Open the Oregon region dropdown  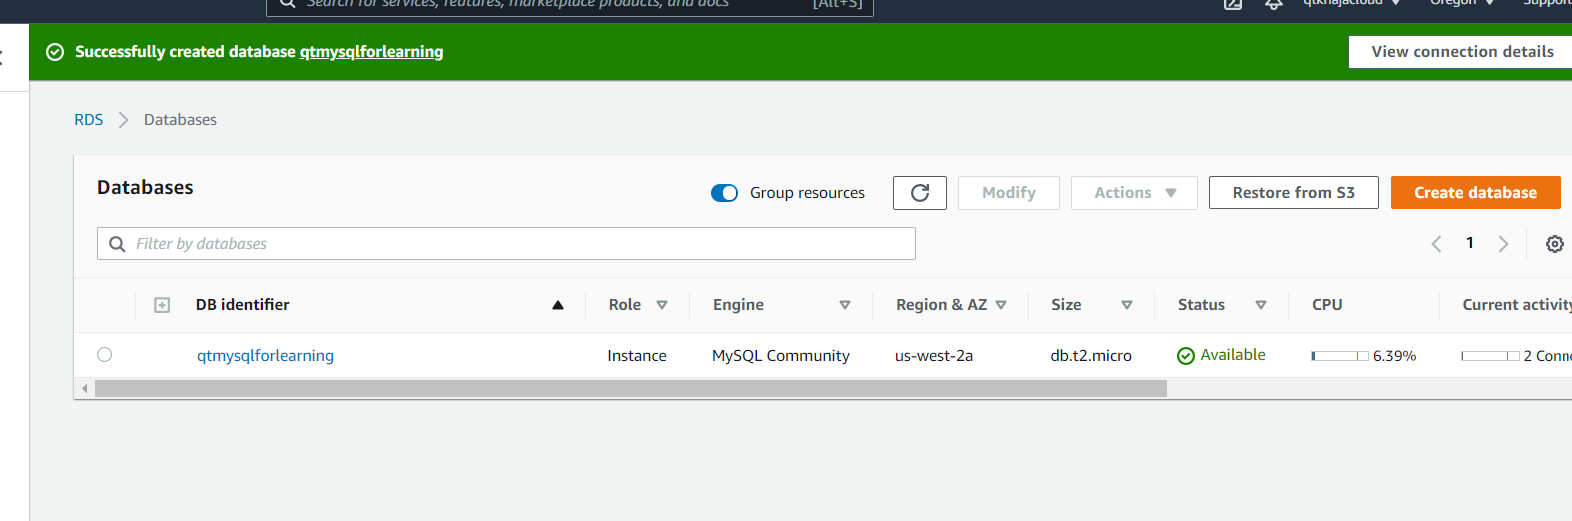coord(1461,3)
